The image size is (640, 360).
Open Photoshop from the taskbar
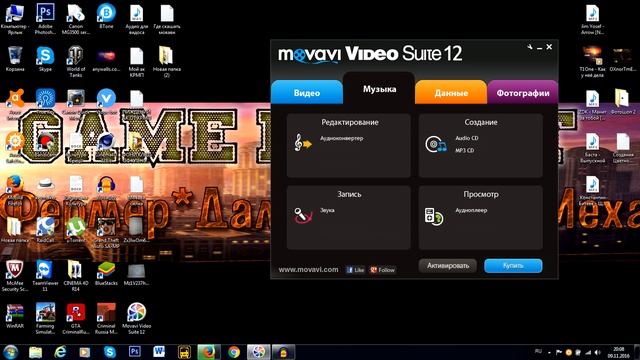point(134,351)
